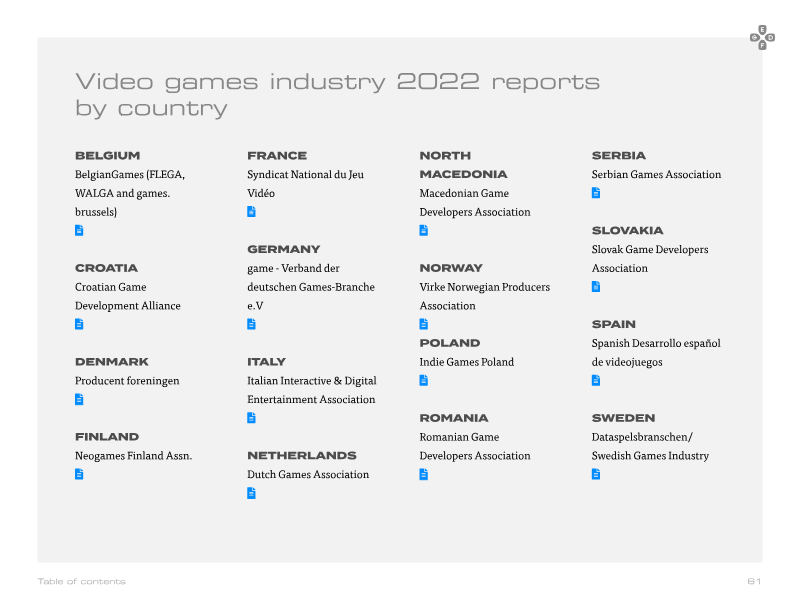The height and width of the screenshot is (600, 800).
Task: Open the Finland report document icon
Action: pyautogui.click(x=79, y=474)
